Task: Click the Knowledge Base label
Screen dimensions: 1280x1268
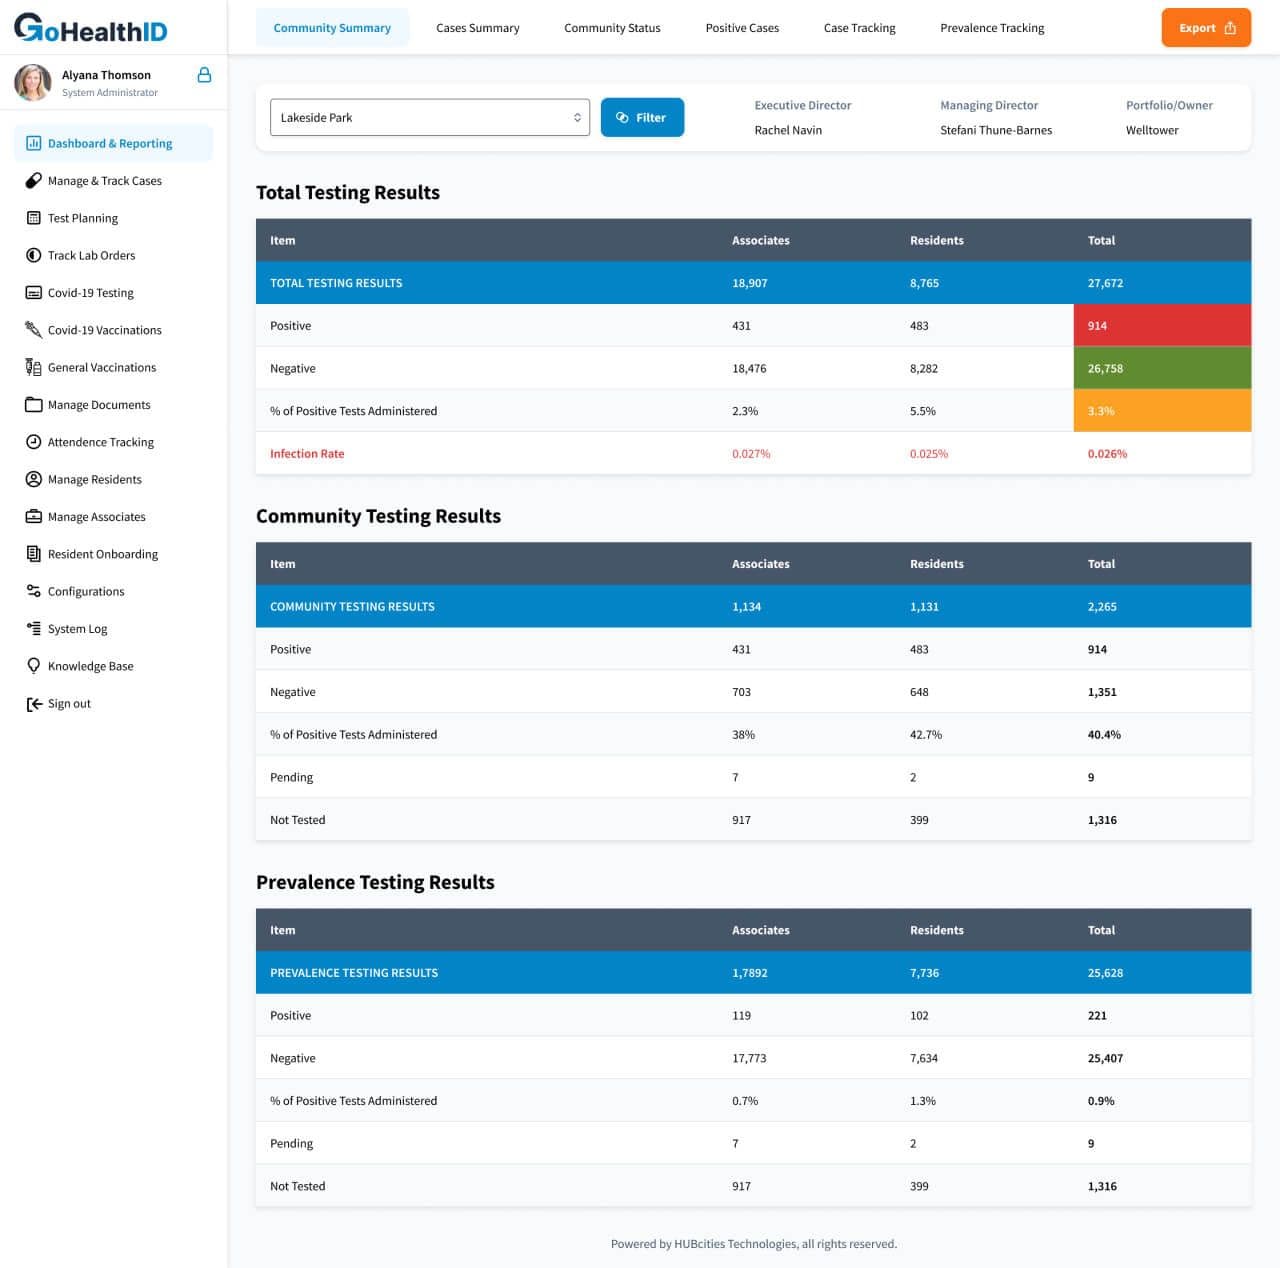Action: click(91, 666)
